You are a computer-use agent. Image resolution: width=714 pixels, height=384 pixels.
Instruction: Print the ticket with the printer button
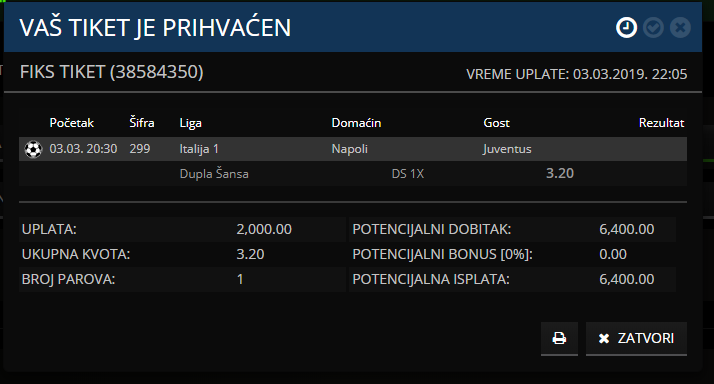pyautogui.click(x=559, y=338)
